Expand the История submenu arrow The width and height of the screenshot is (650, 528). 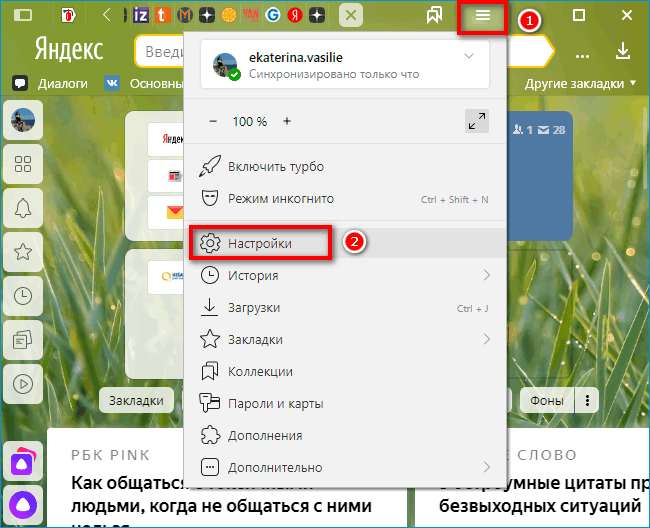(487, 275)
